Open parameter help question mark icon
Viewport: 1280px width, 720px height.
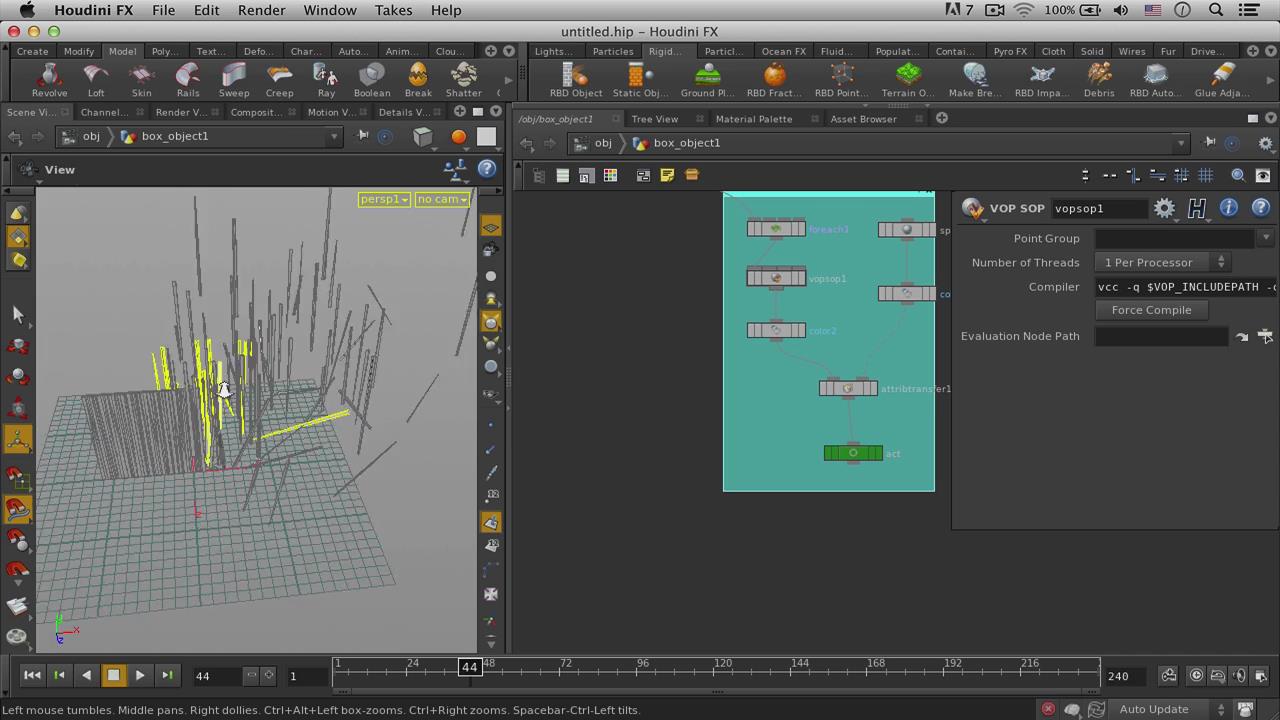tap(1261, 208)
